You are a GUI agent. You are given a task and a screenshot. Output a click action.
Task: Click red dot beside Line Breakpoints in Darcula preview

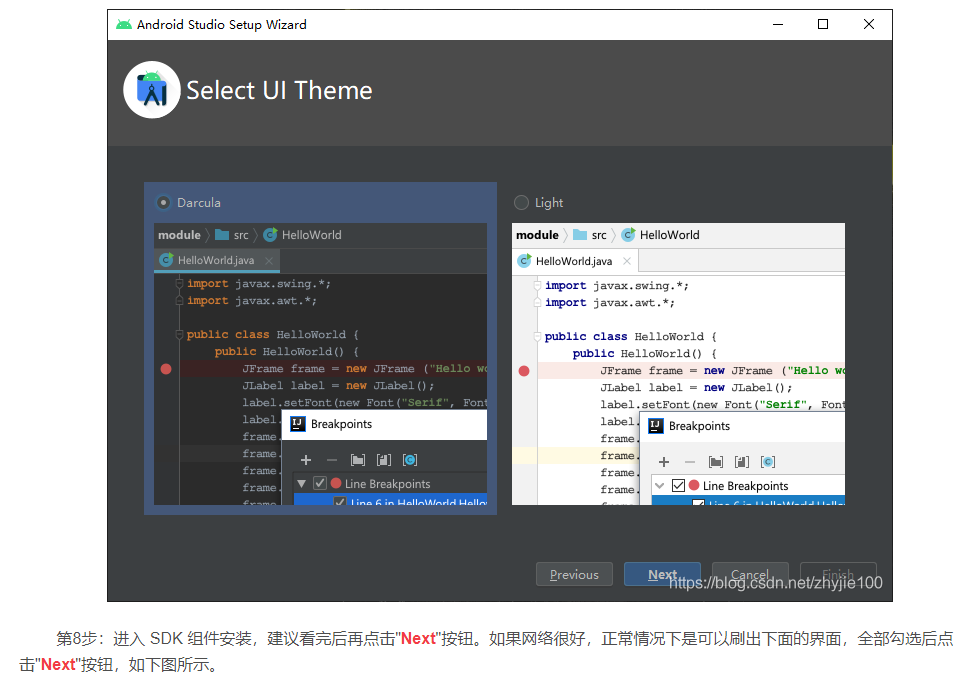point(336,484)
